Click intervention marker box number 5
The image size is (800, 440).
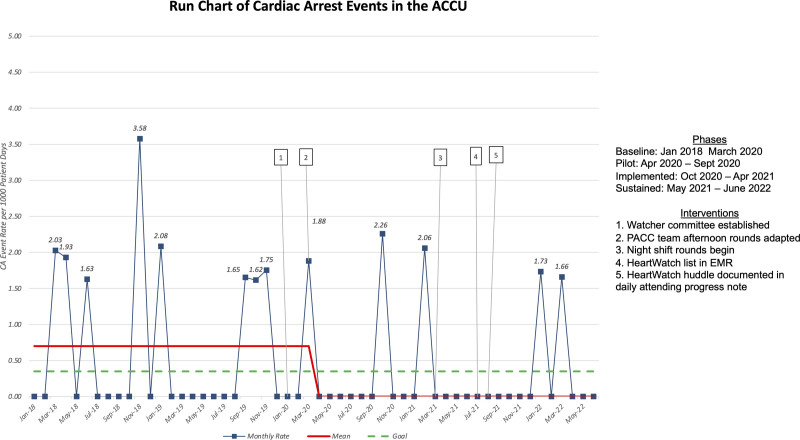[496, 155]
